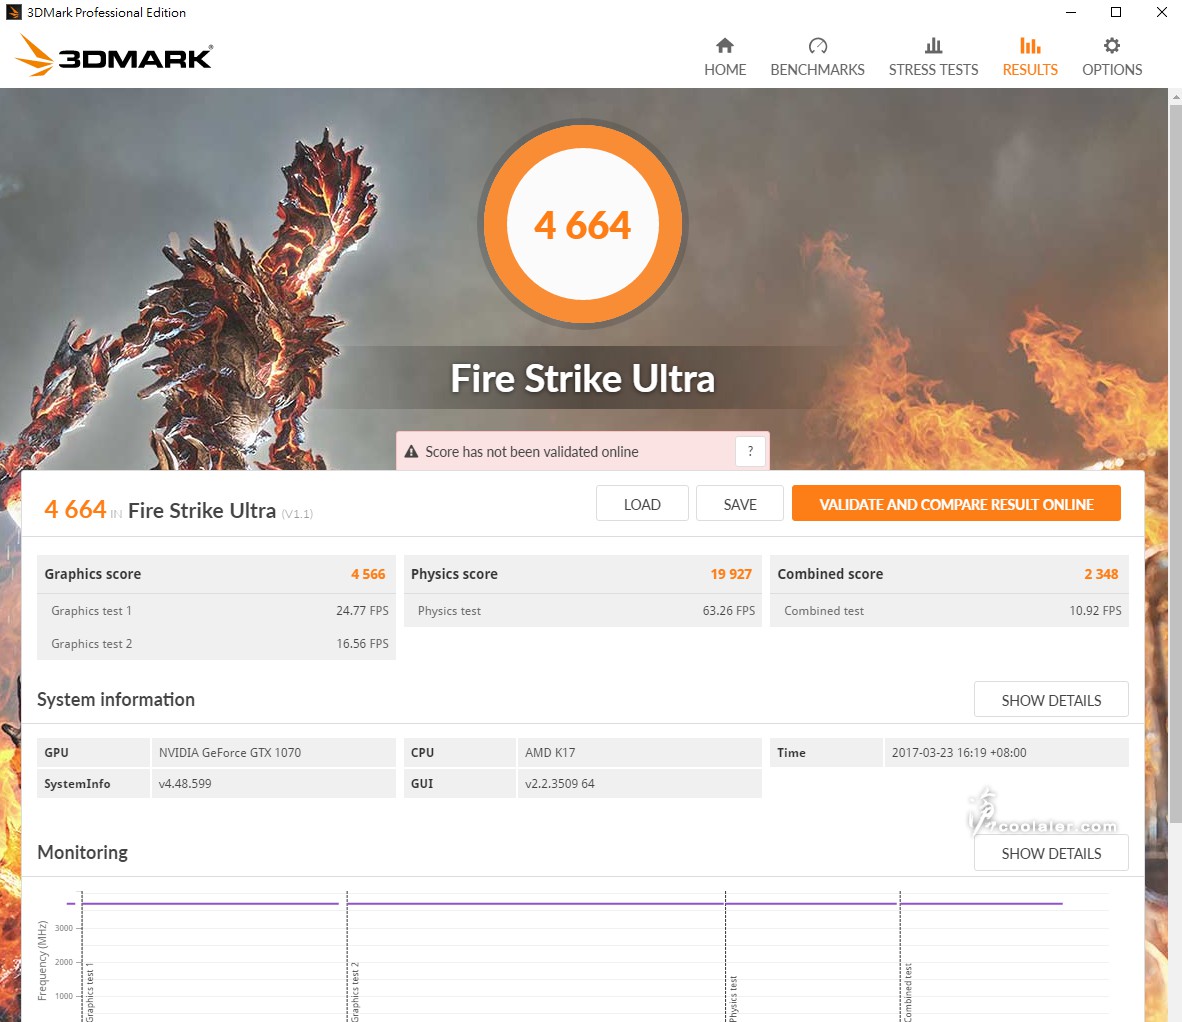1182x1022 pixels.
Task: Click the Graphics test 2 timeline marker
Action: point(348,957)
